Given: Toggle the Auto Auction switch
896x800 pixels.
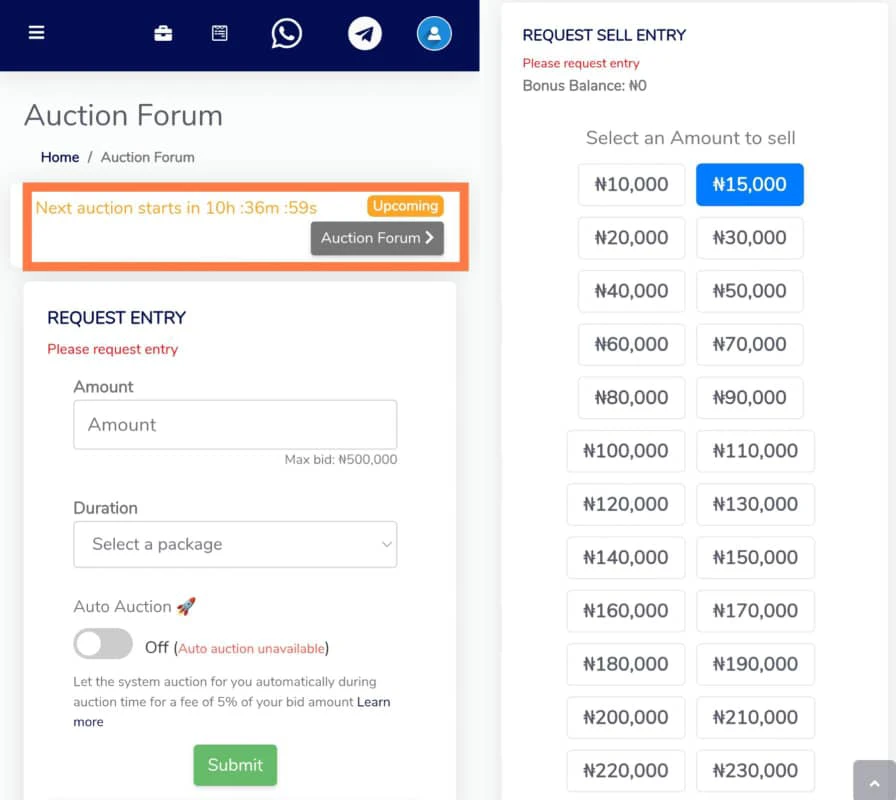Looking at the screenshot, I should click(x=103, y=643).
